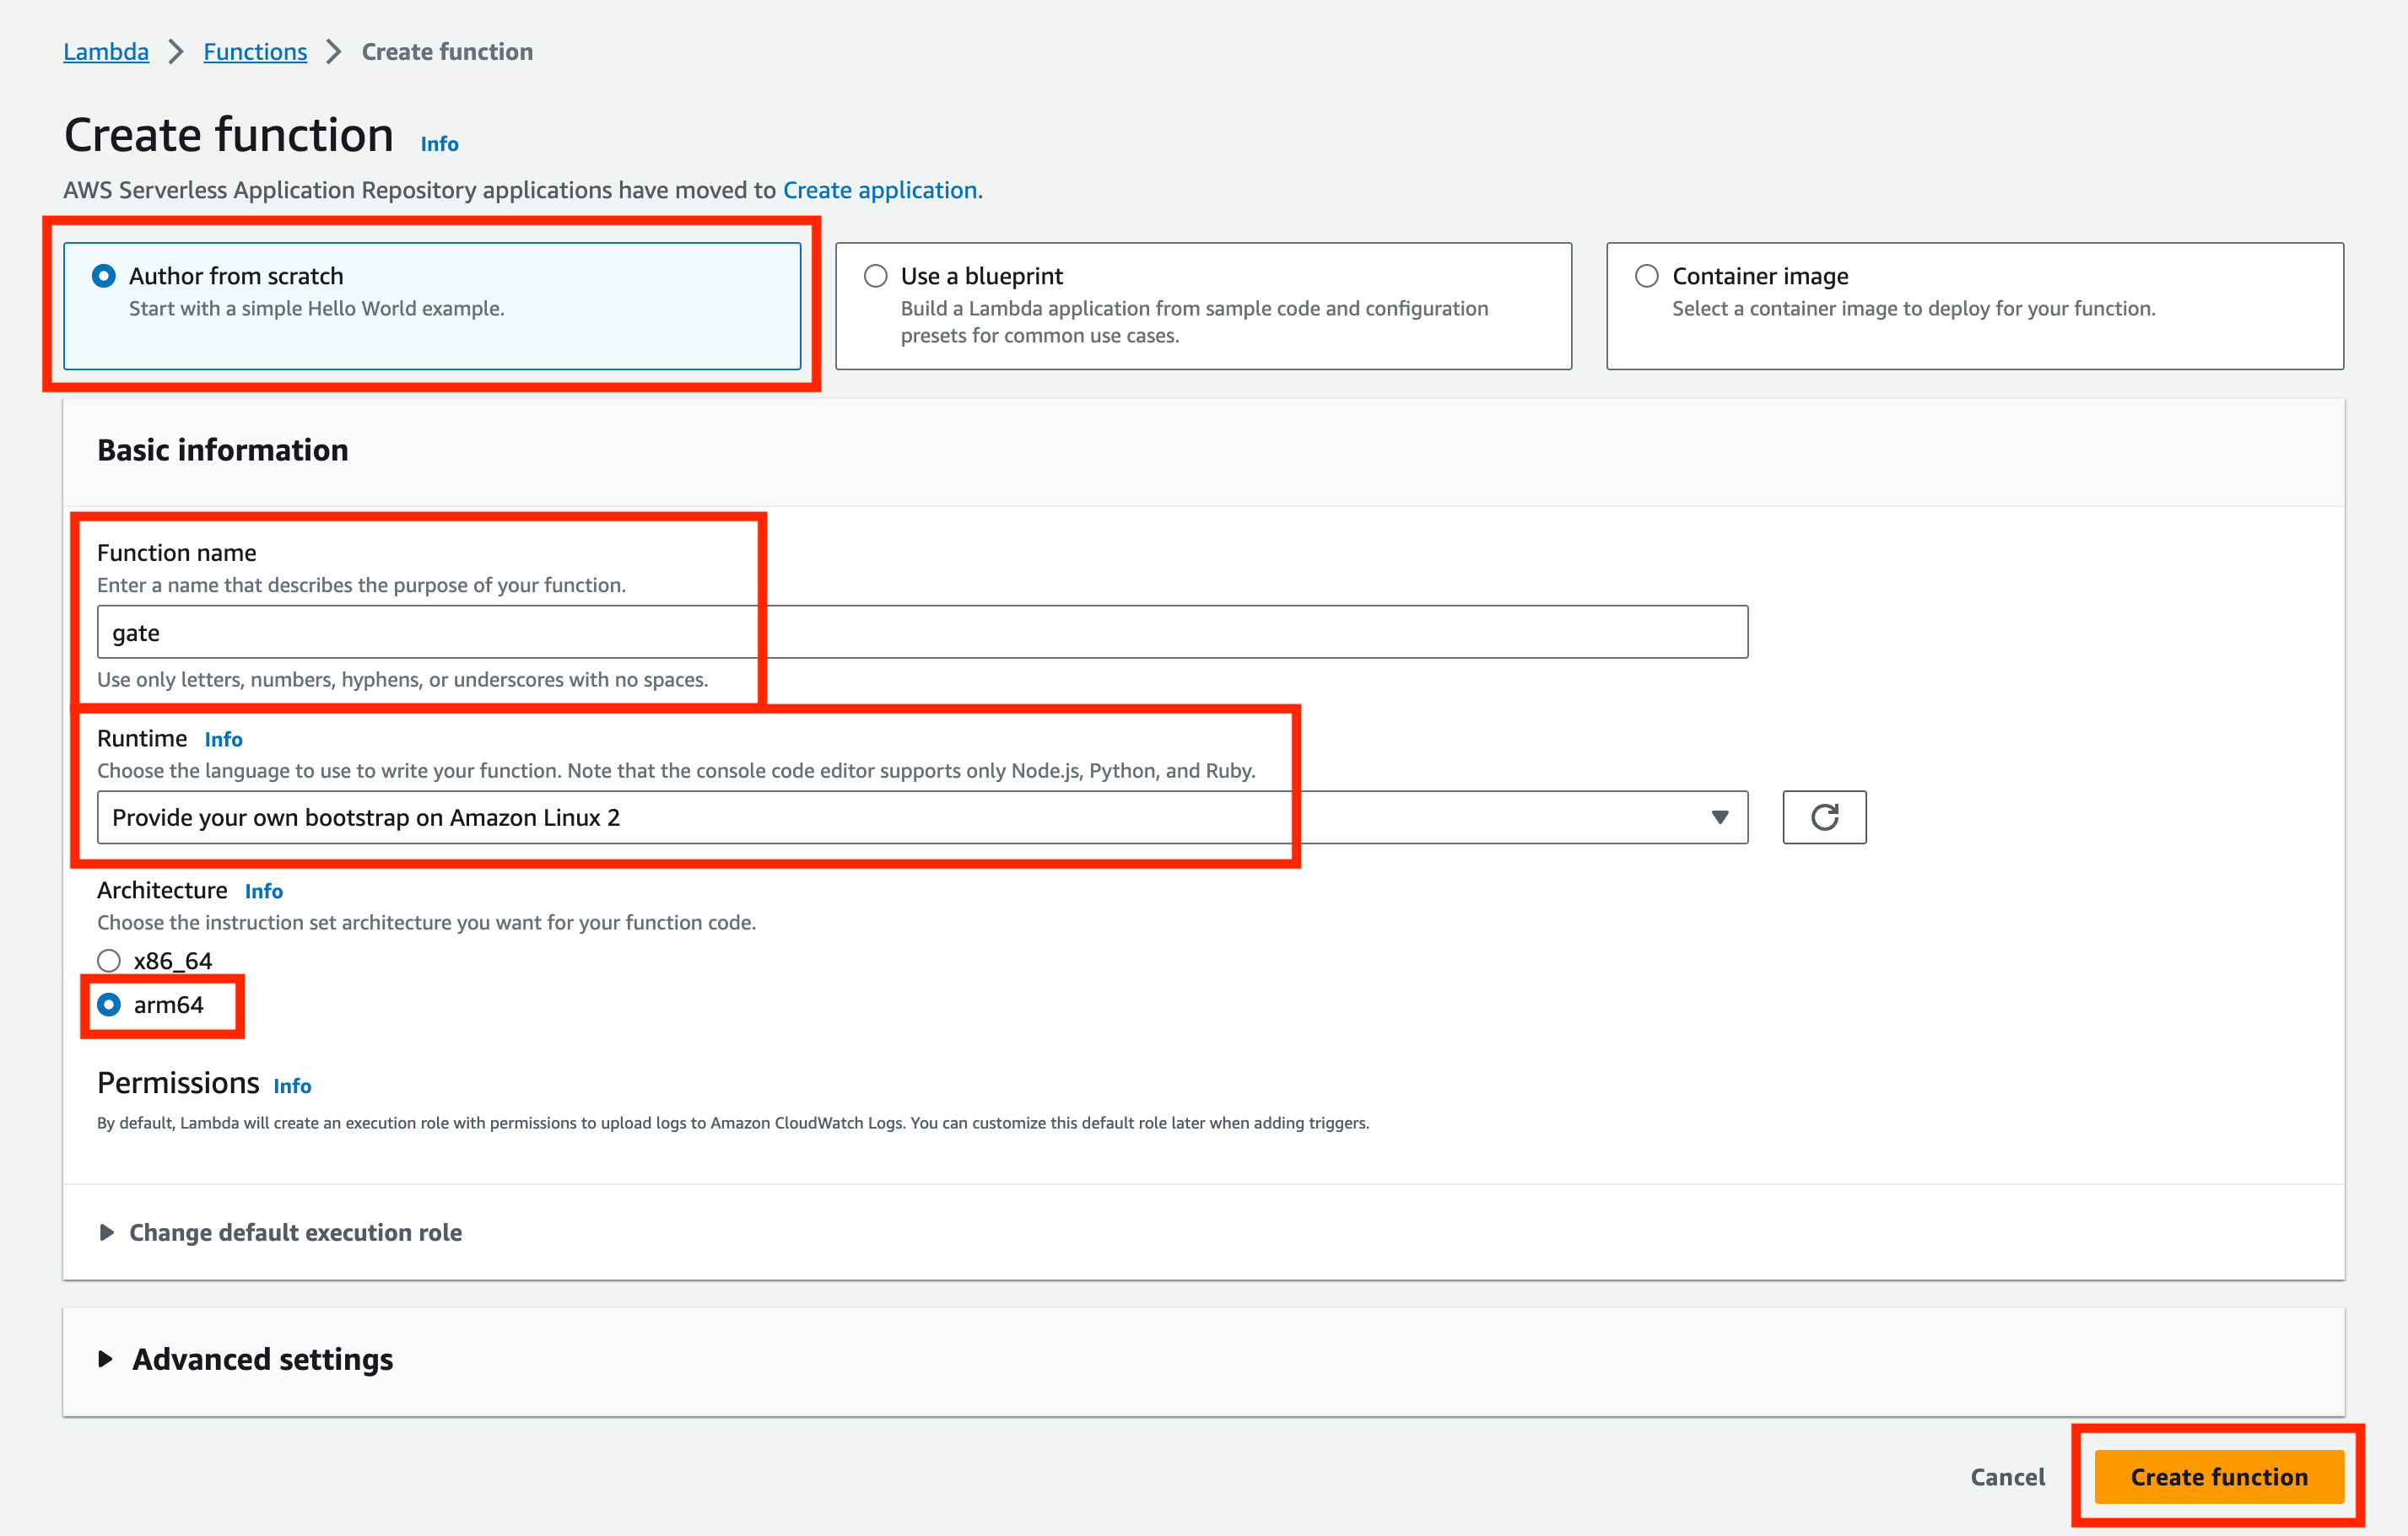Click Info link beside Architecture label
This screenshot has height=1536, width=2408.
263,891
